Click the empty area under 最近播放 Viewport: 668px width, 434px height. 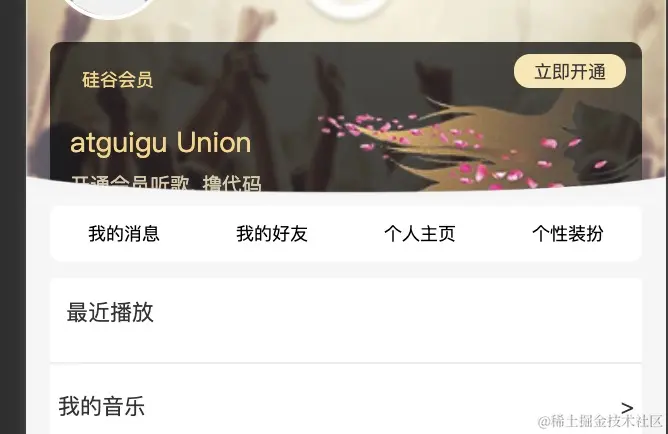(346, 343)
